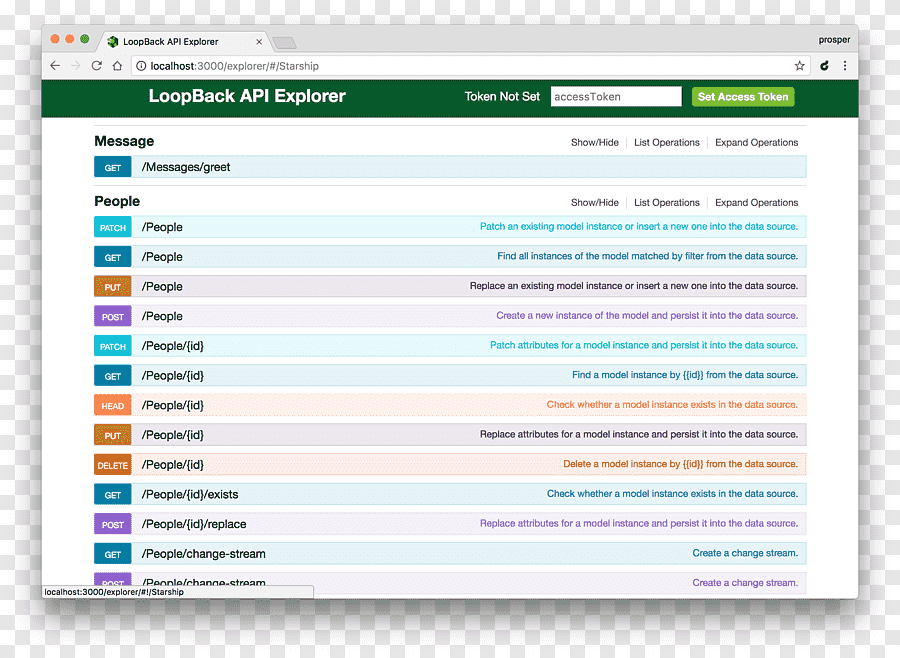Expand 'Delete a model instance by {{id}}' operation

(680, 464)
